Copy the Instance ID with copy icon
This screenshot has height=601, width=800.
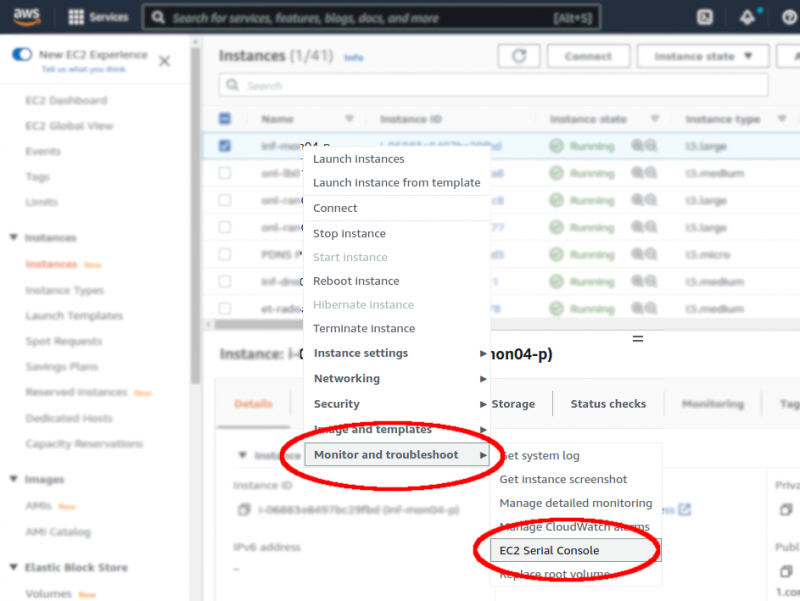tap(243, 510)
